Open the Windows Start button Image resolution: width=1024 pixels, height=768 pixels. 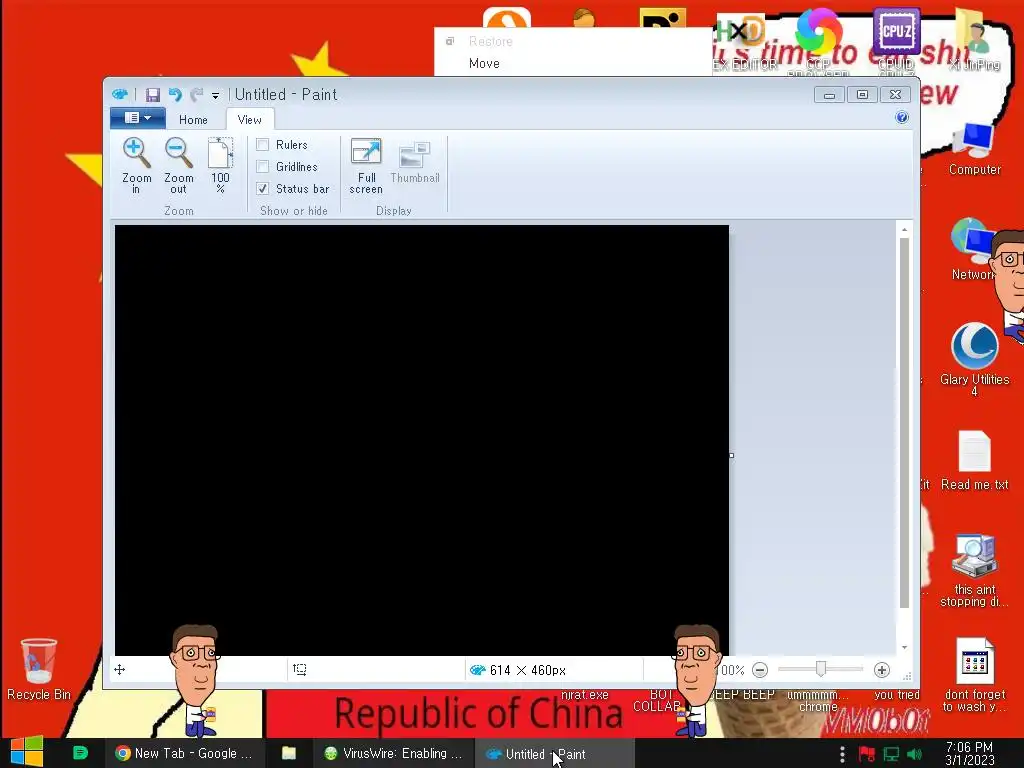click(27, 752)
